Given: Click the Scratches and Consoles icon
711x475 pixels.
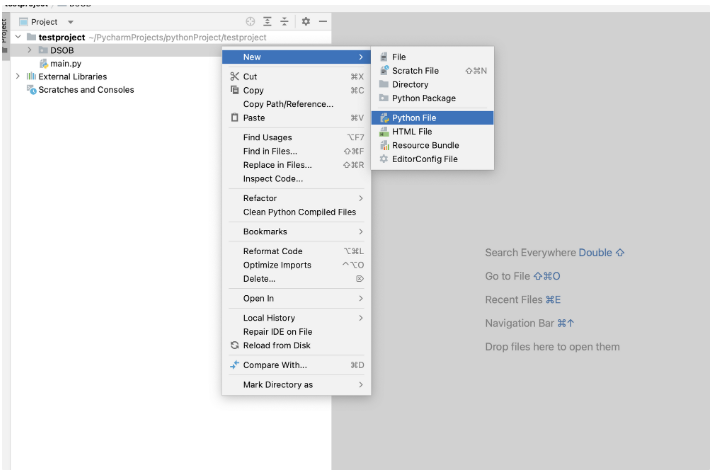Looking at the screenshot, I should pos(31,89).
